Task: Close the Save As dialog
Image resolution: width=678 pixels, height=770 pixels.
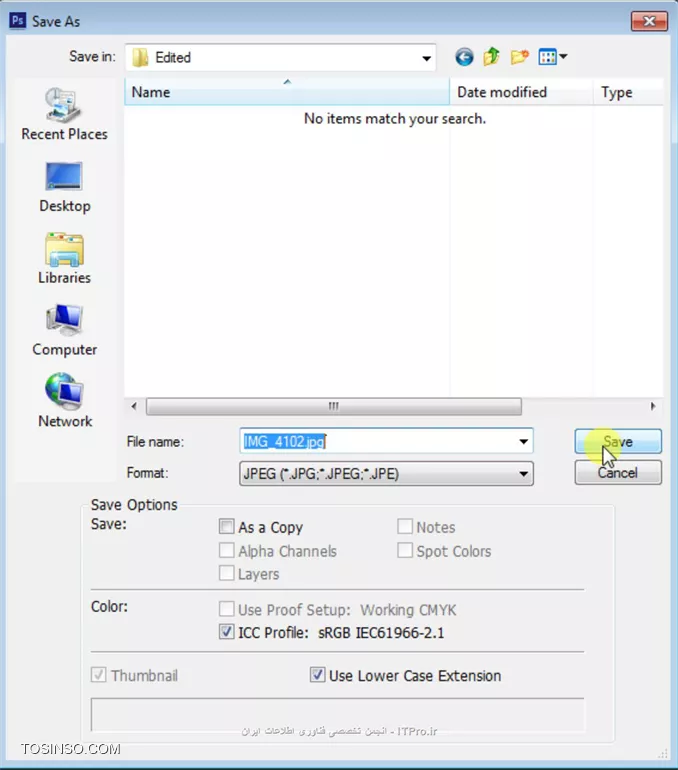Action: coord(649,21)
